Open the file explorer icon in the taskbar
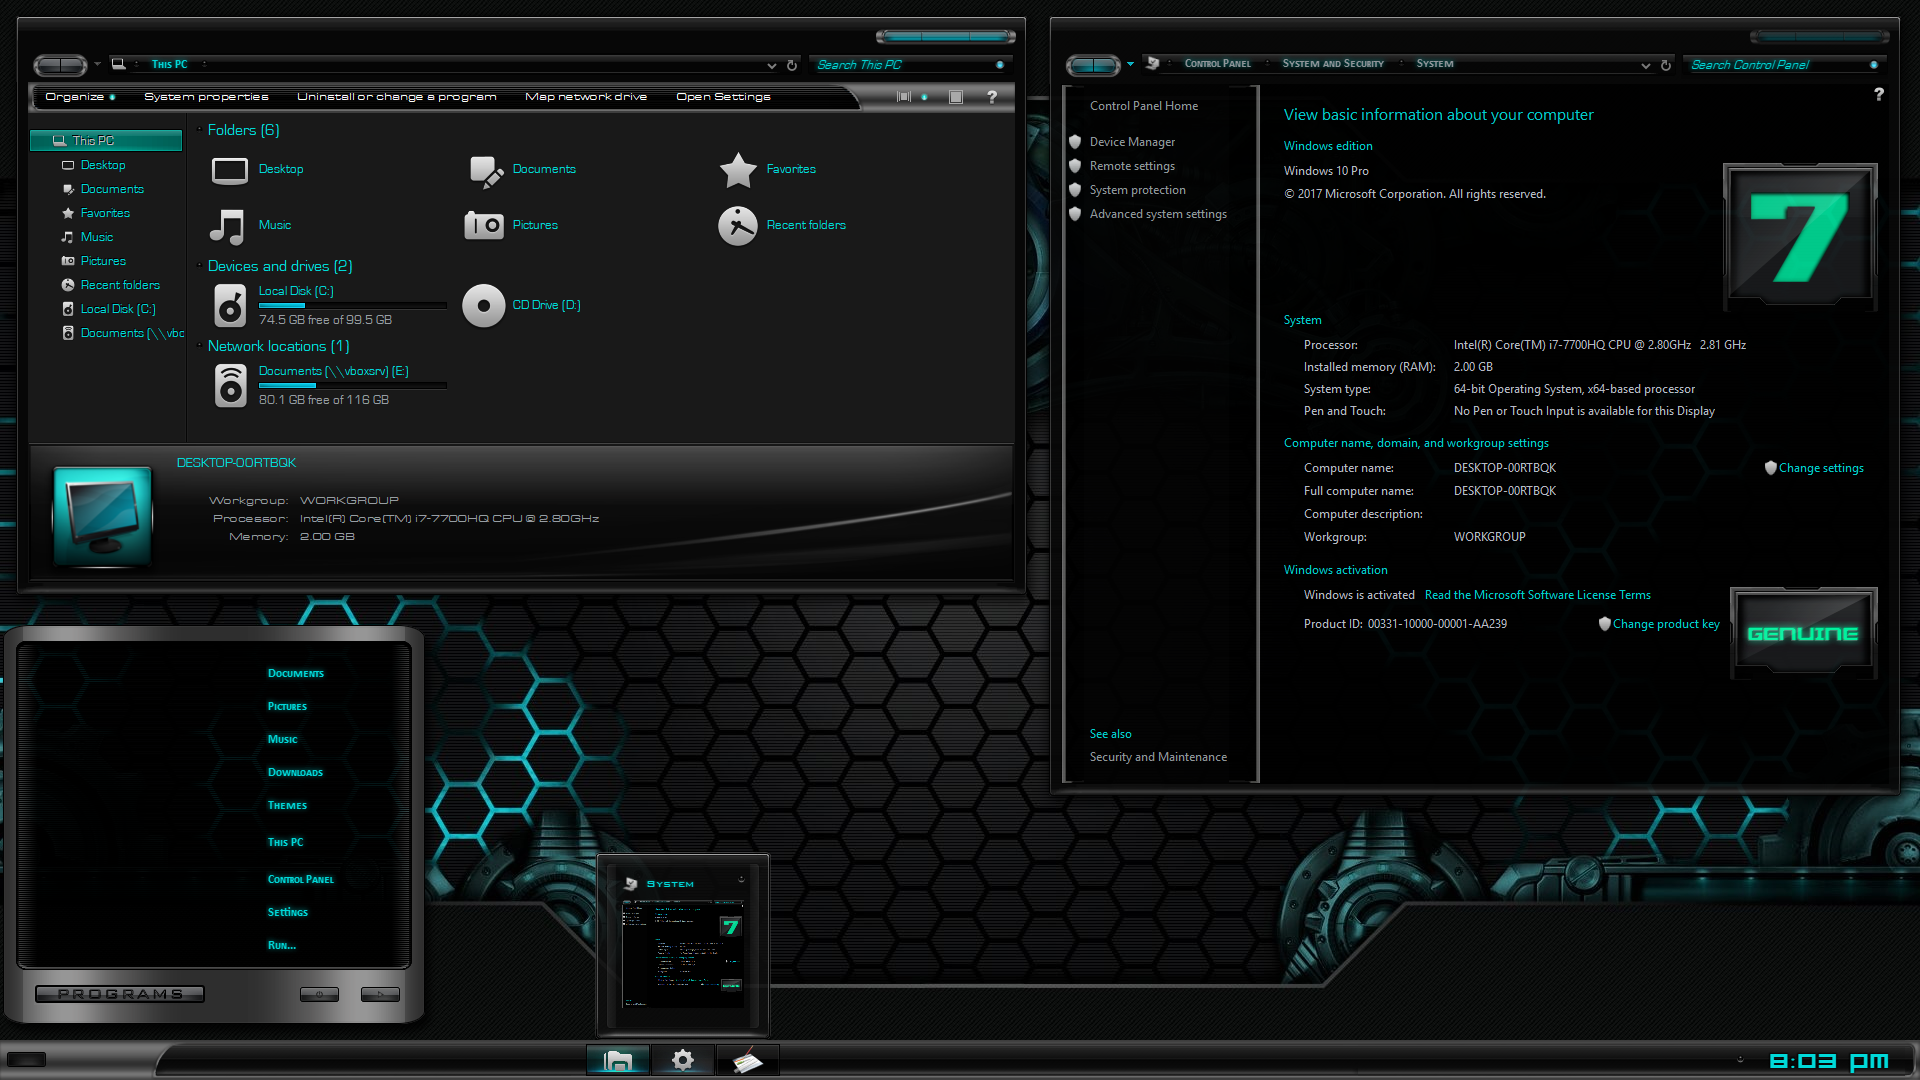This screenshot has width=1920, height=1080. (x=617, y=1060)
